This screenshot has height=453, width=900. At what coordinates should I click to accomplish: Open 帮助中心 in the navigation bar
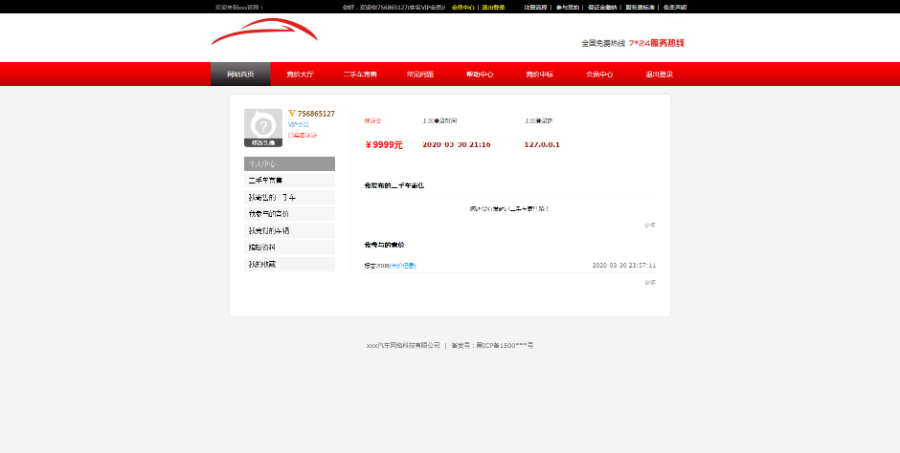(x=480, y=74)
